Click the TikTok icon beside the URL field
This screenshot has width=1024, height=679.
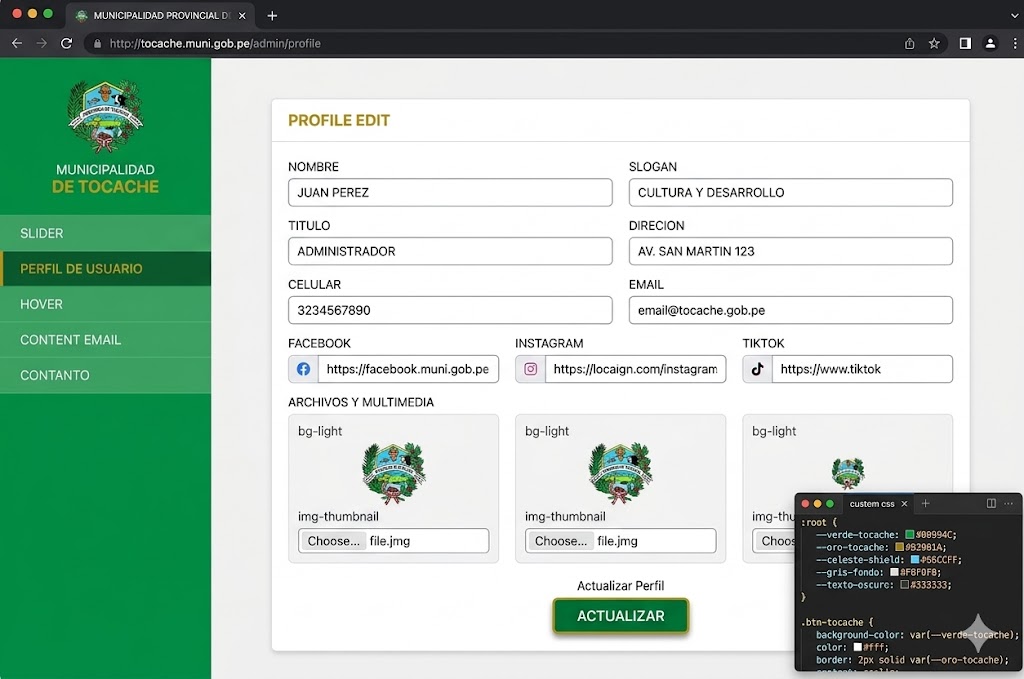click(x=758, y=369)
